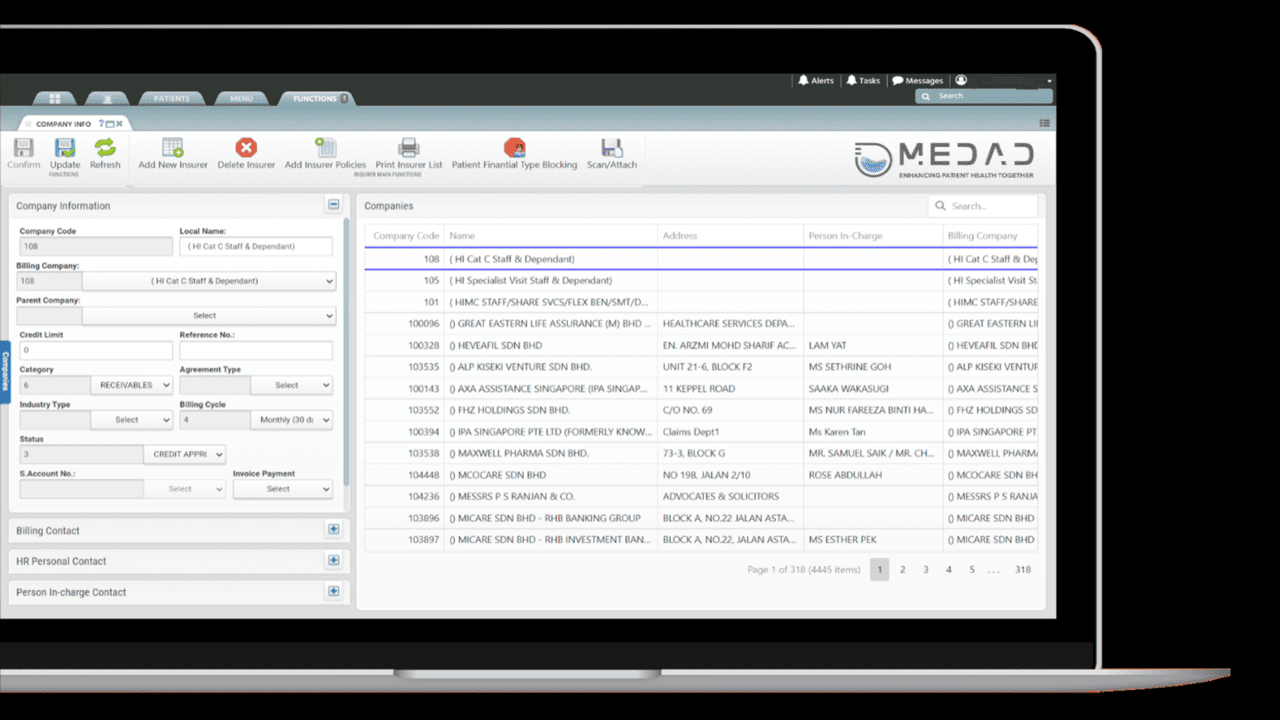Screen dimensions: 1280x720
Task: Expand the Billing Contact section
Action: 334,530
